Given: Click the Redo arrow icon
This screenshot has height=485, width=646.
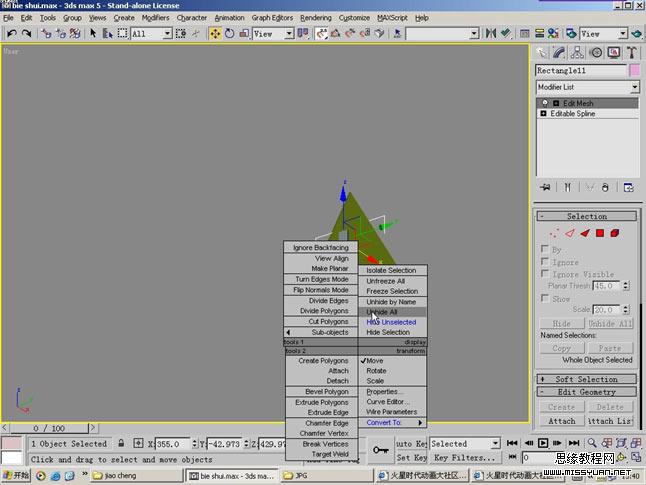Looking at the screenshot, I should pos(27,33).
